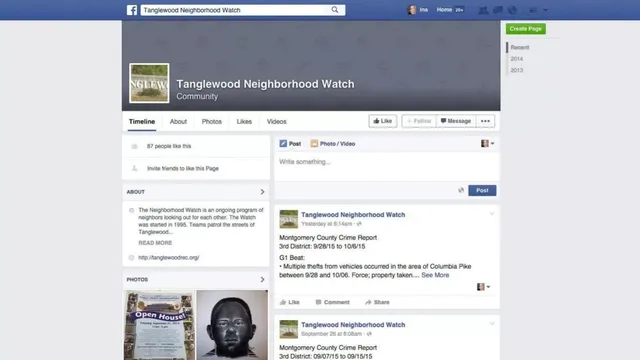This screenshot has height=360, width=640.
Task: Like the first crime report post
Action: pos(290,302)
